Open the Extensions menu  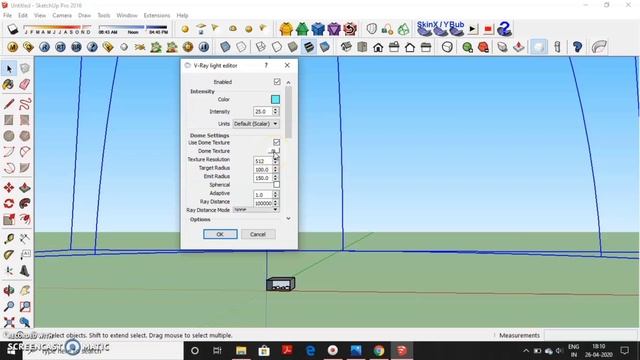pos(157,16)
